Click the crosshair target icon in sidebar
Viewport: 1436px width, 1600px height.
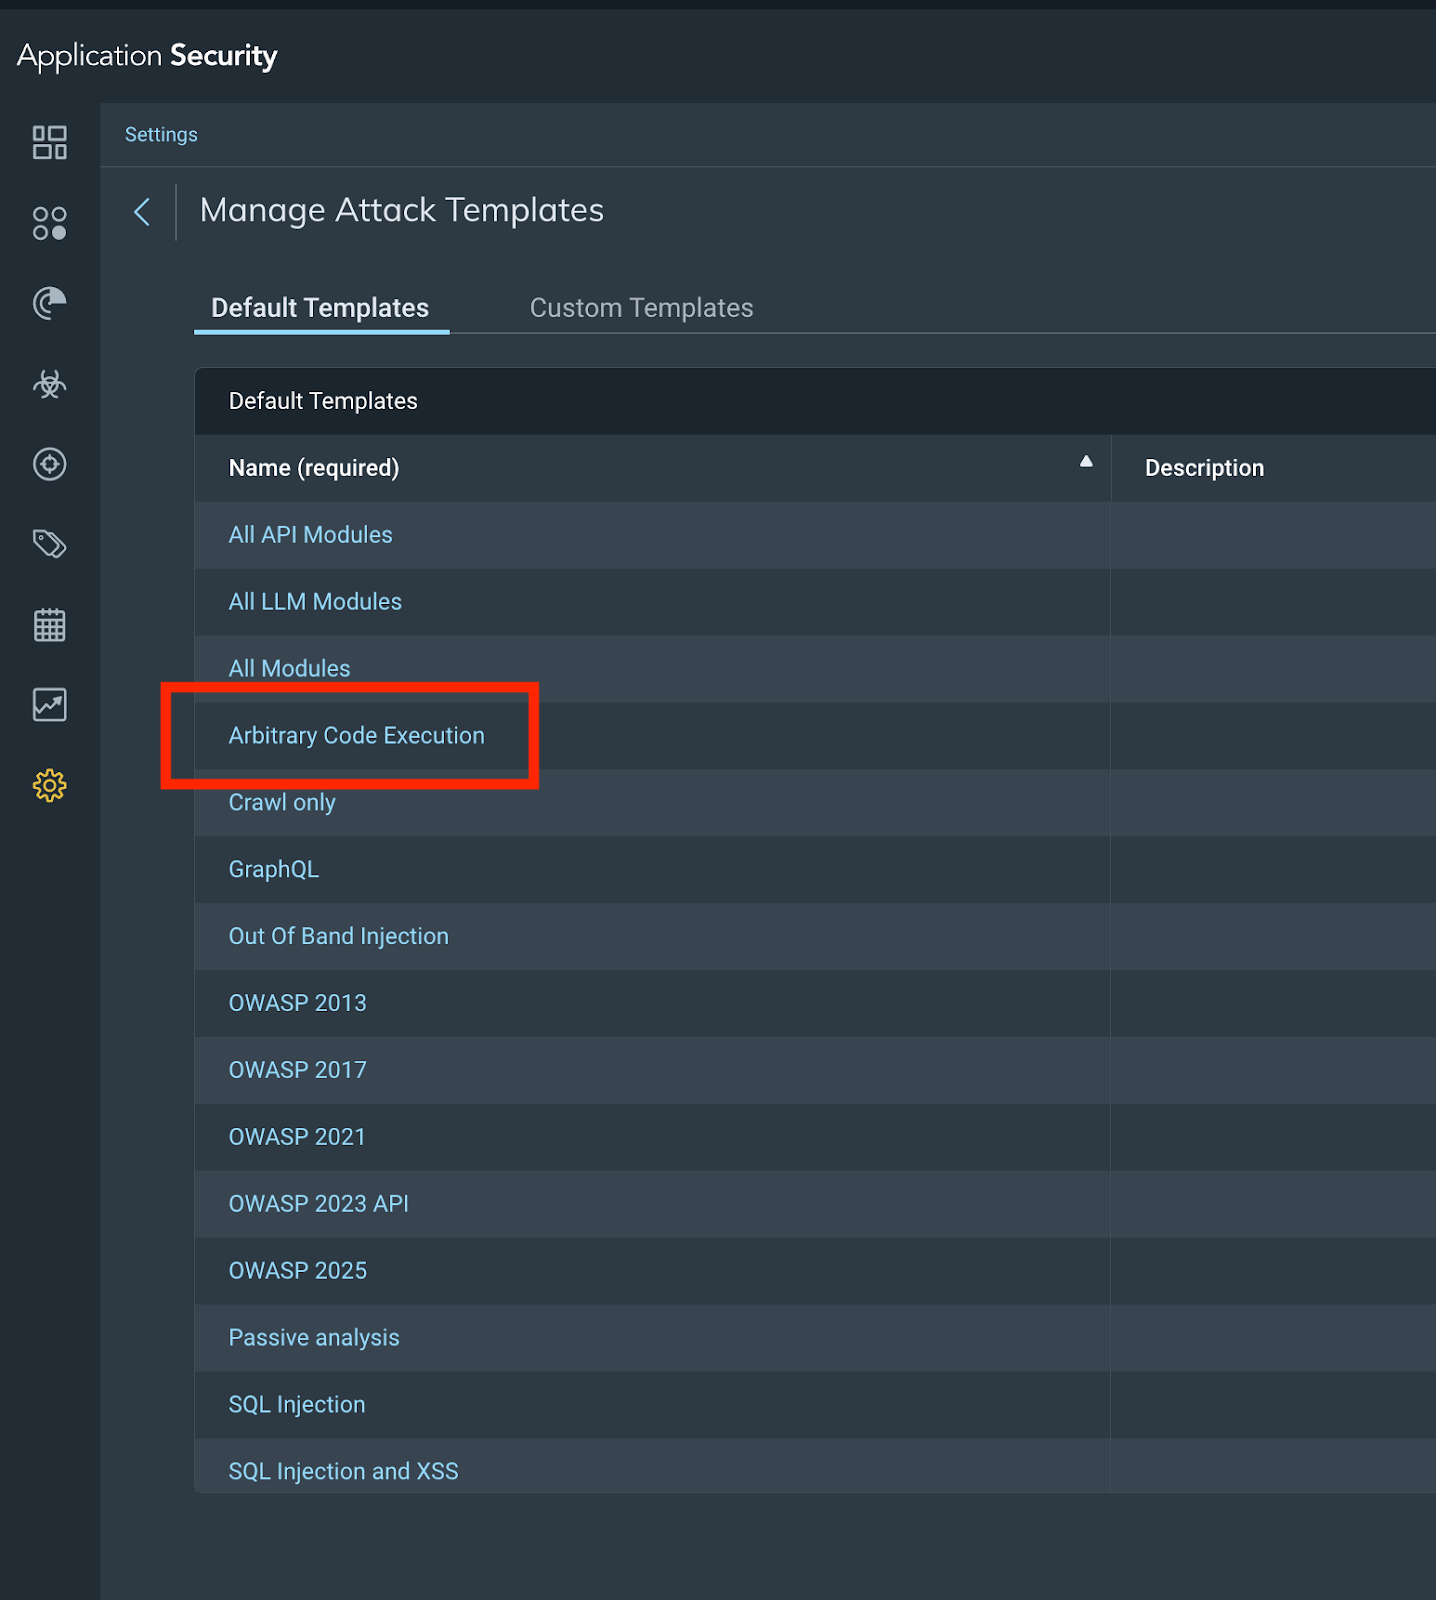[49, 464]
